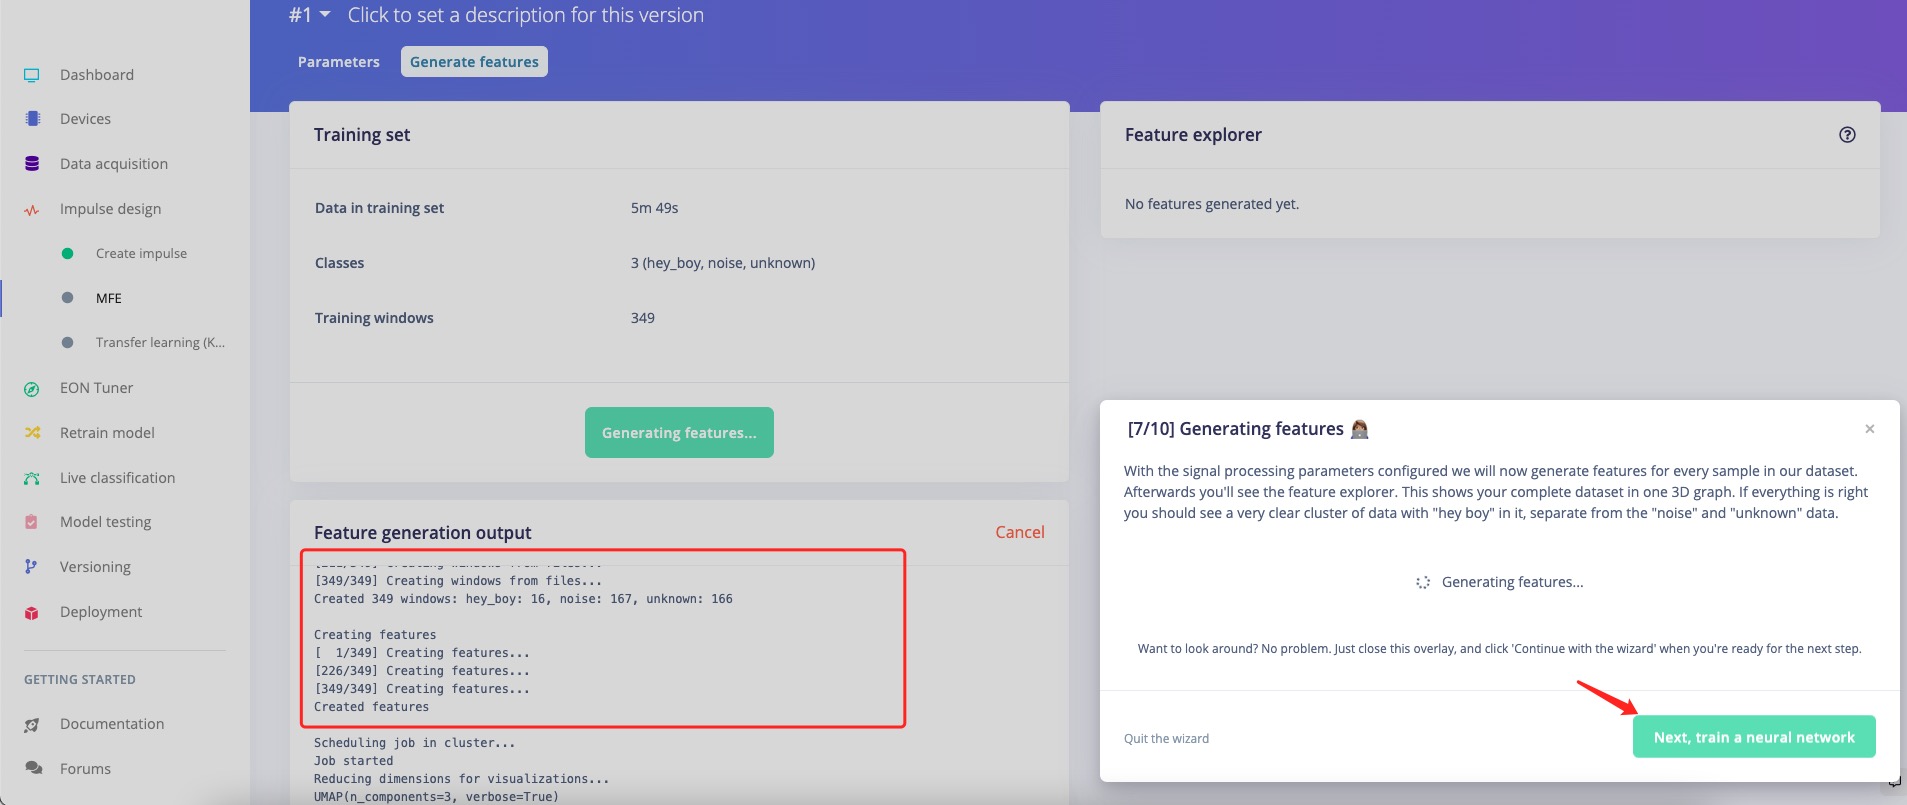Click the Devices chip icon

coord(32,119)
